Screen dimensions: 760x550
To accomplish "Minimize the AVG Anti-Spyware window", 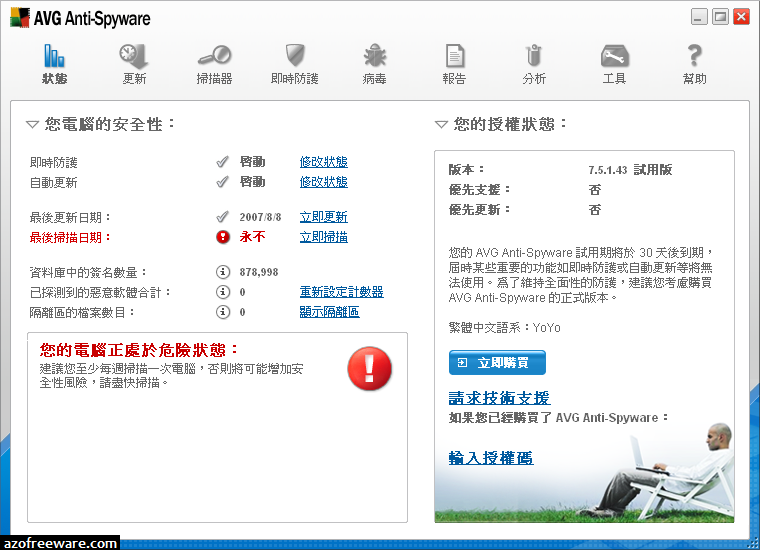I will pos(699,17).
